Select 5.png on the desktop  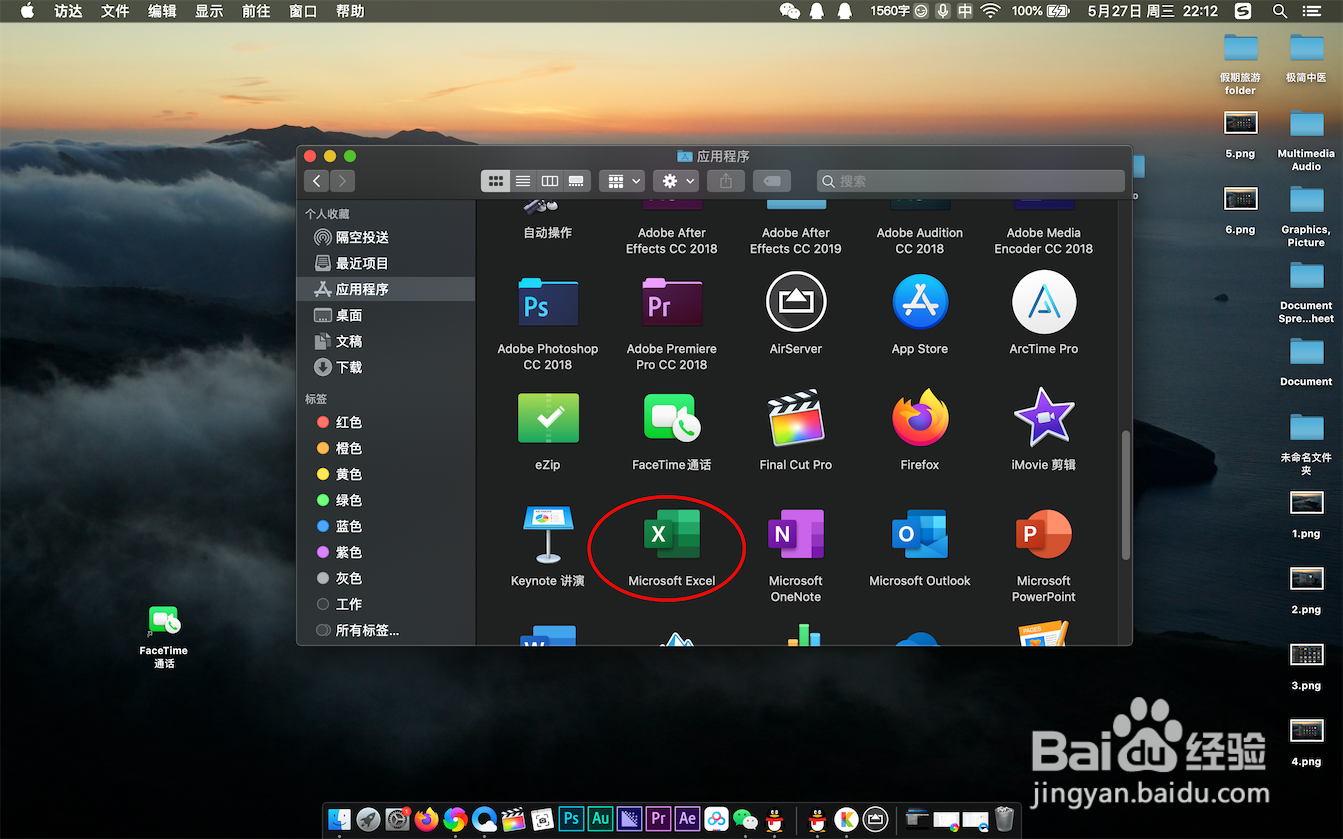pyautogui.click(x=1240, y=135)
